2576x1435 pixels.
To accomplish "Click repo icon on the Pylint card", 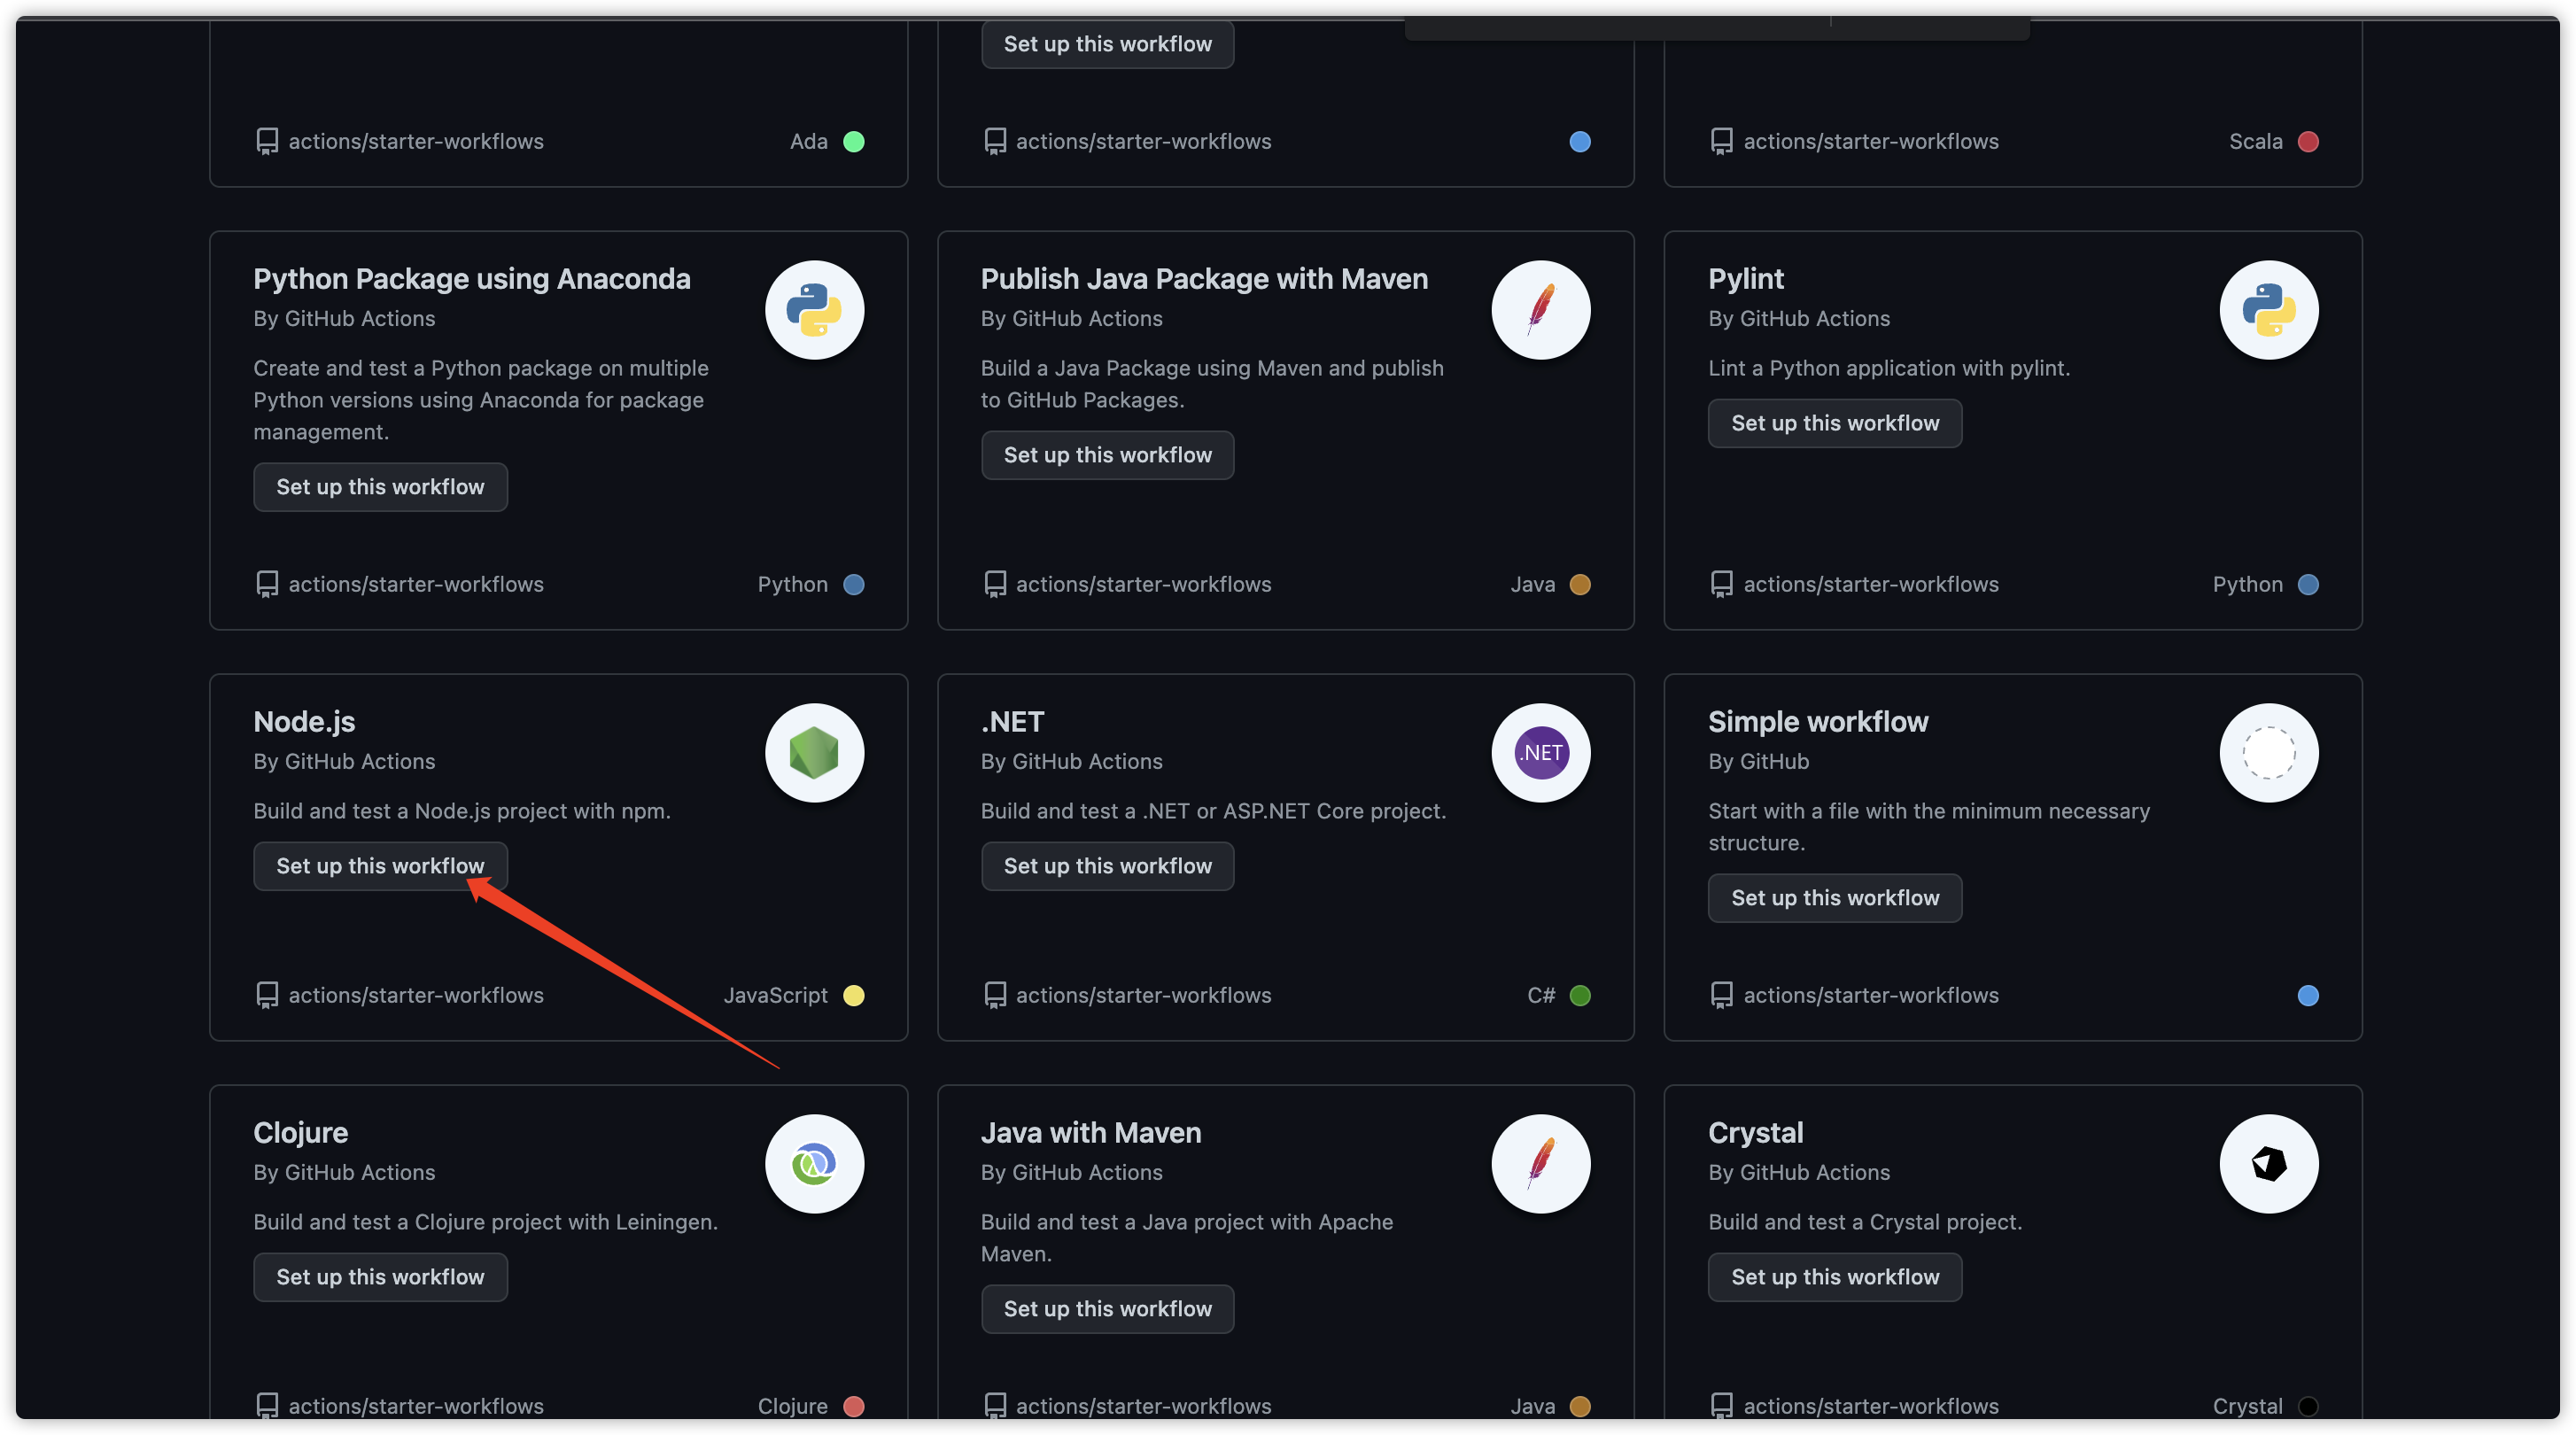I will click(1722, 585).
